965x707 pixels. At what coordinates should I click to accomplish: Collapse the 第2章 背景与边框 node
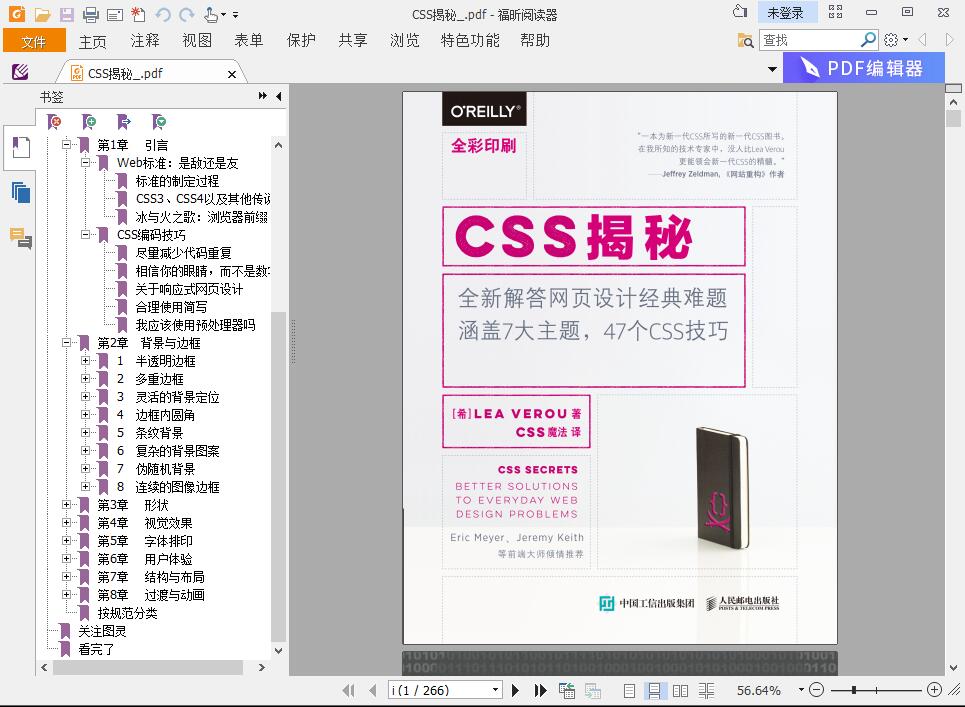pos(66,343)
